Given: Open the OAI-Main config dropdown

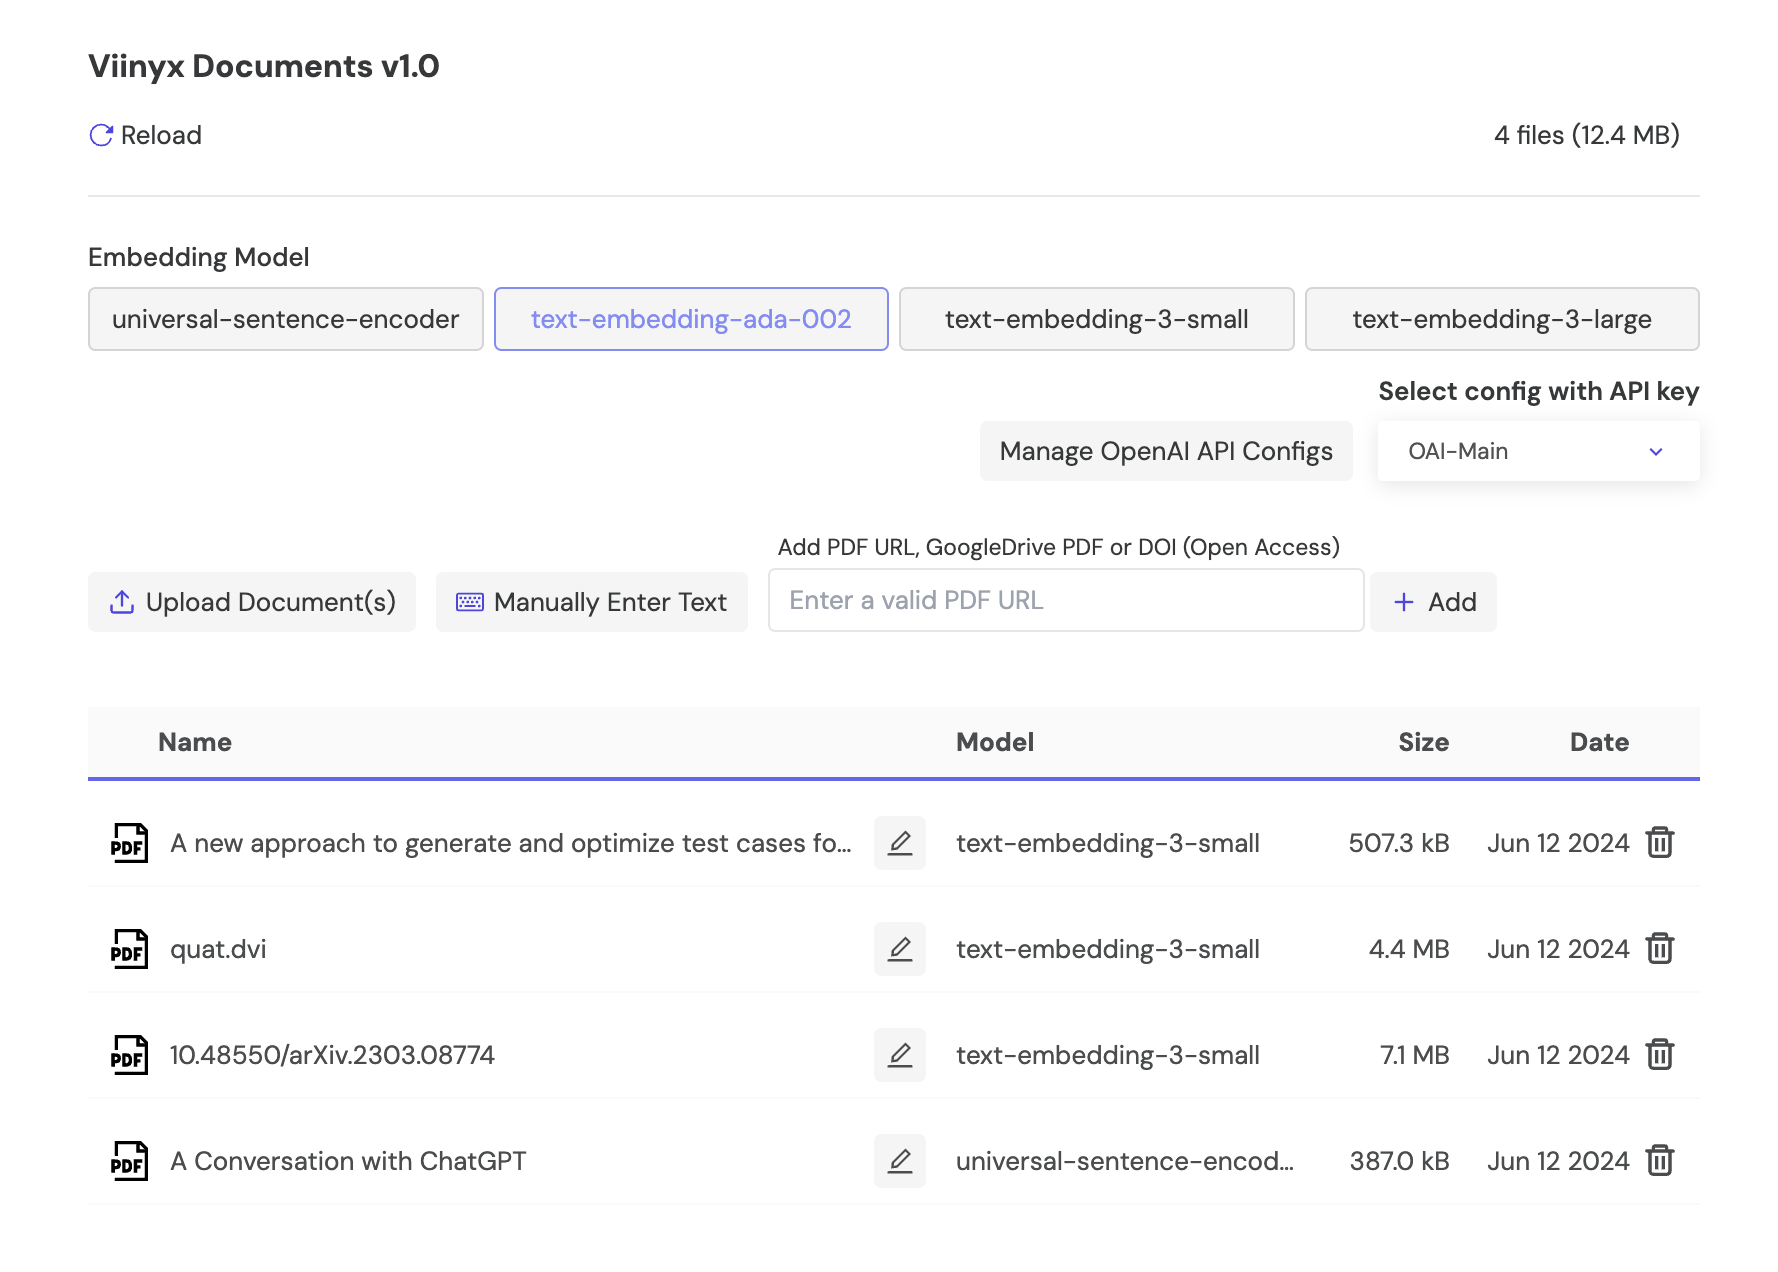Looking at the screenshot, I should tap(1537, 451).
